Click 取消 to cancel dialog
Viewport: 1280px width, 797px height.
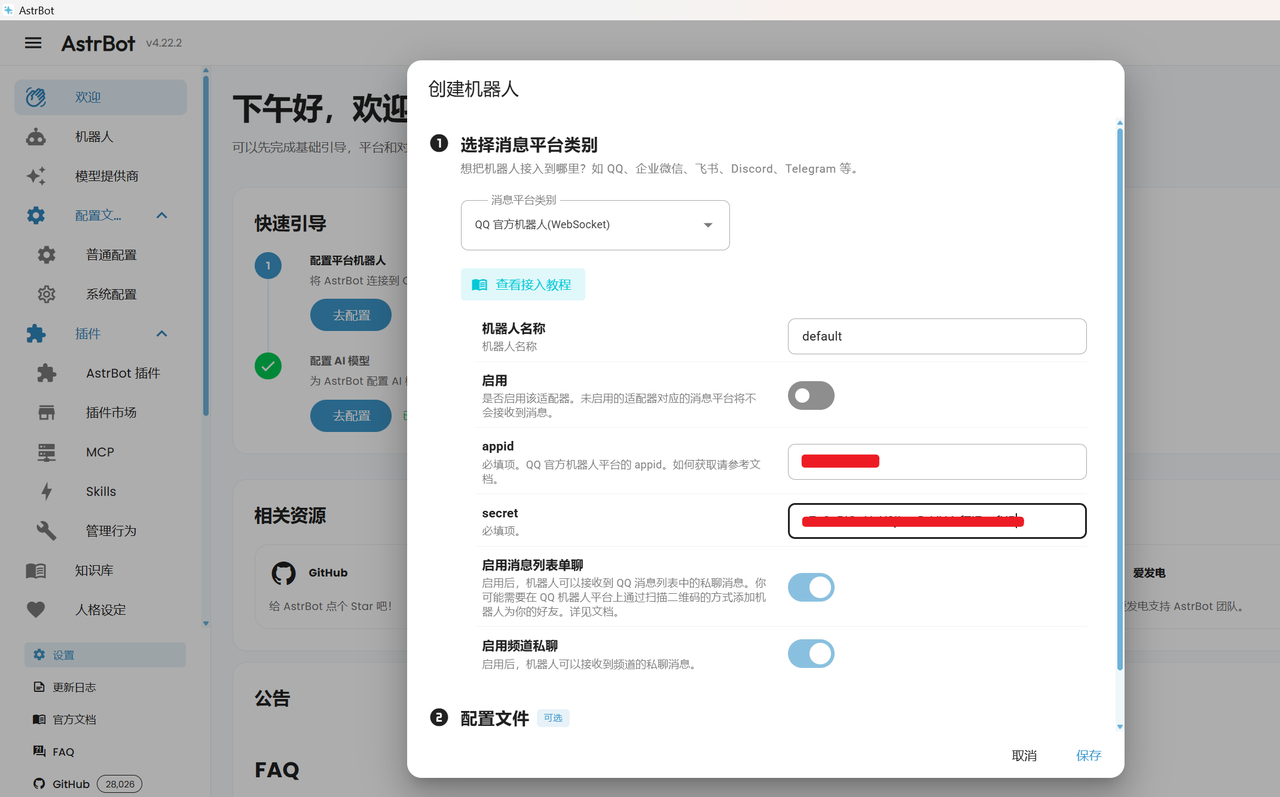click(1024, 756)
